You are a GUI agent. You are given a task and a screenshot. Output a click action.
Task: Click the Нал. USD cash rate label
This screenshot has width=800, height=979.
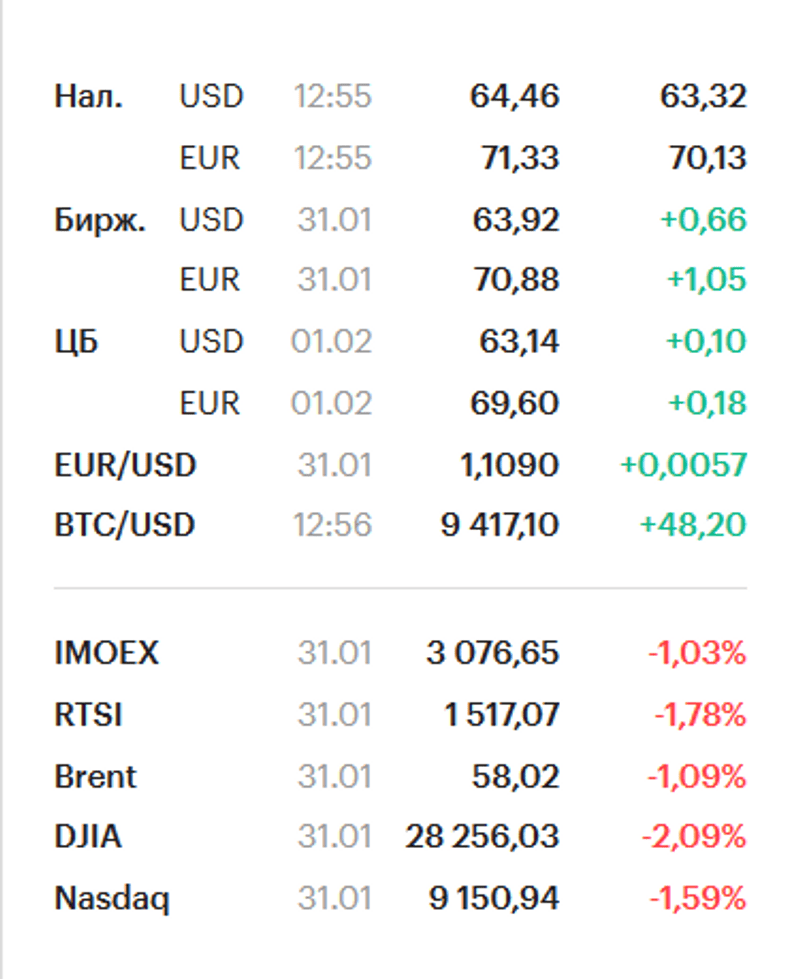pyautogui.click(x=88, y=97)
